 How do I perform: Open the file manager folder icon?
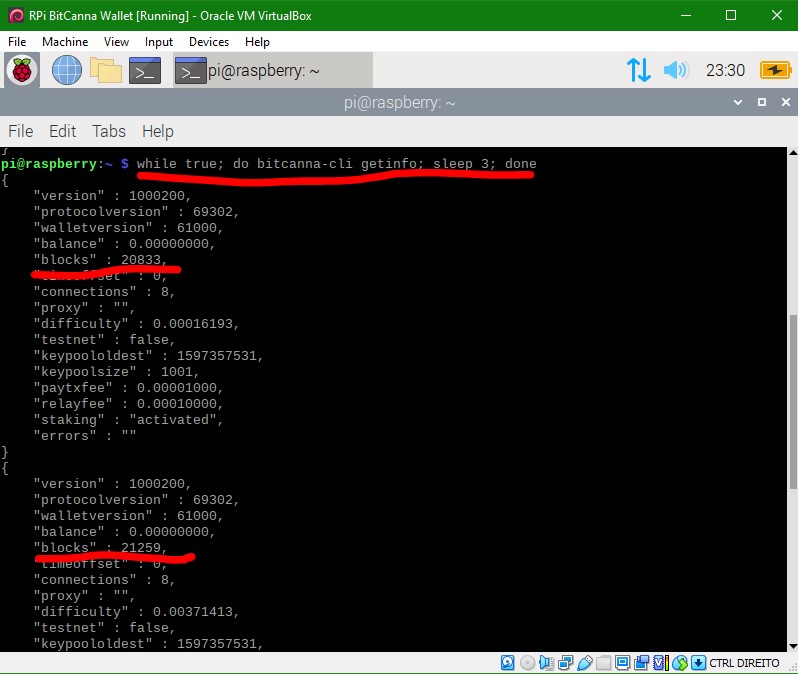(106, 70)
